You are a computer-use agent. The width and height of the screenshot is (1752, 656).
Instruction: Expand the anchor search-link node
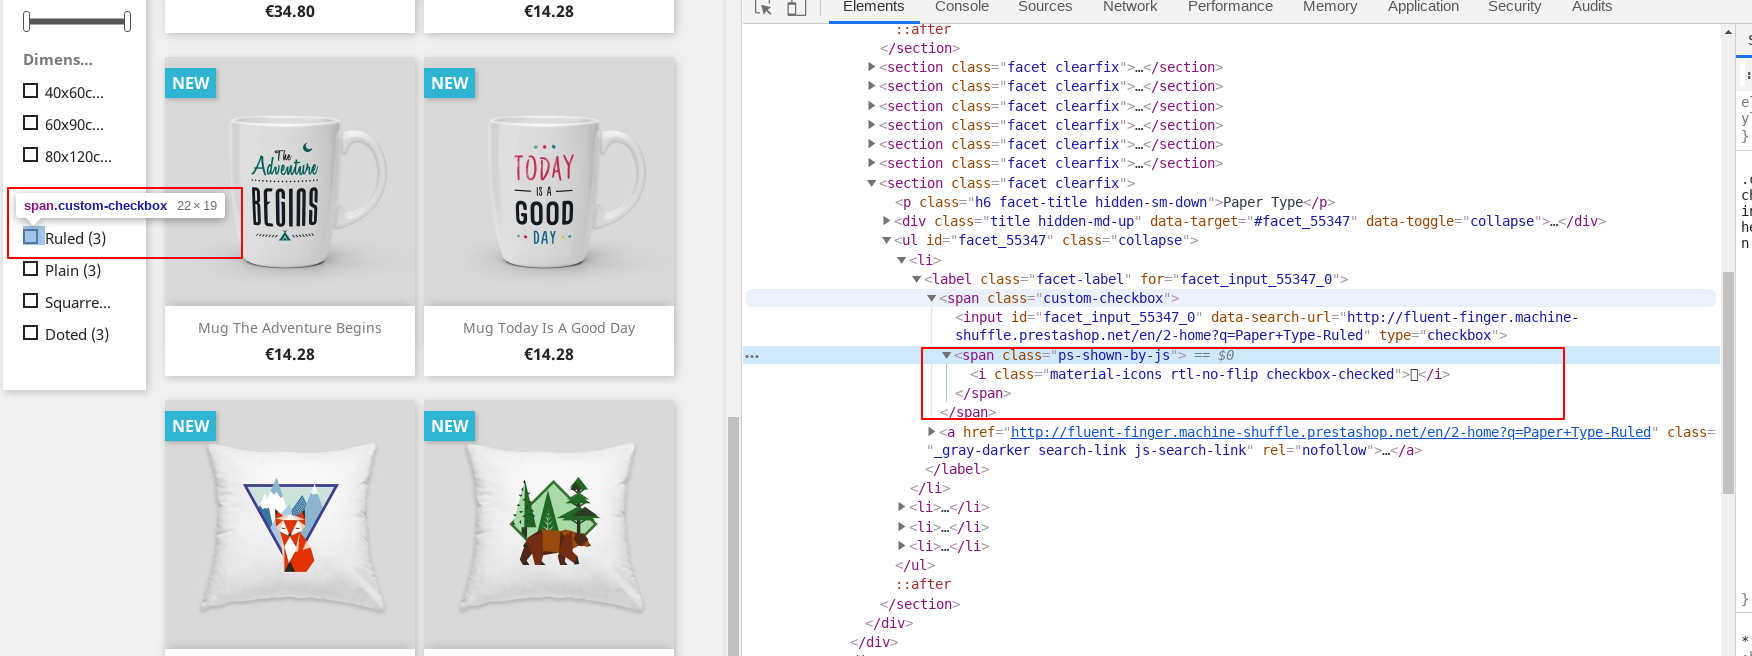(x=931, y=432)
